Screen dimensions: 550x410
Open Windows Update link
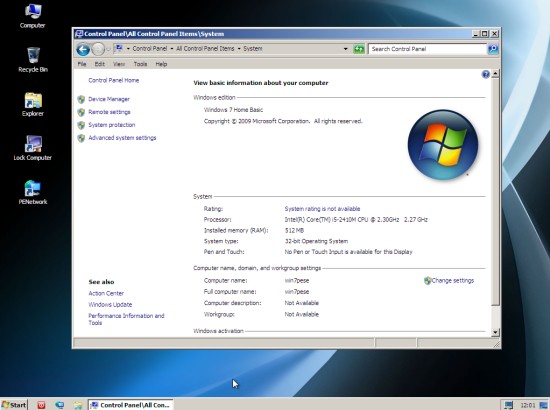point(110,304)
